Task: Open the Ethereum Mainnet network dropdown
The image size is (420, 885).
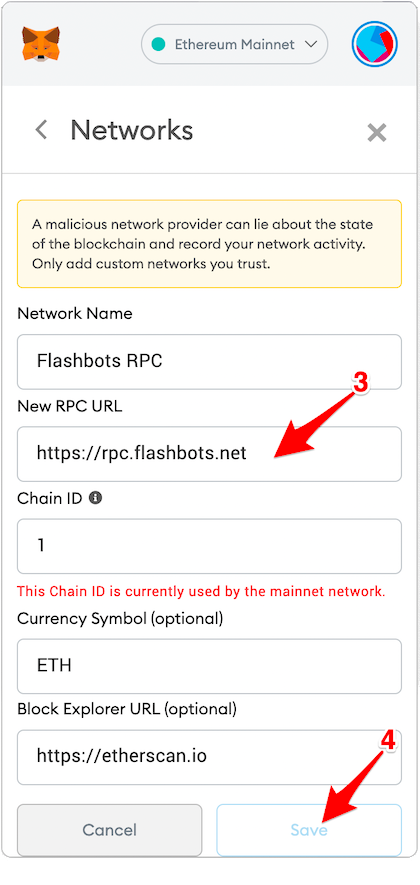Action: 234,44
